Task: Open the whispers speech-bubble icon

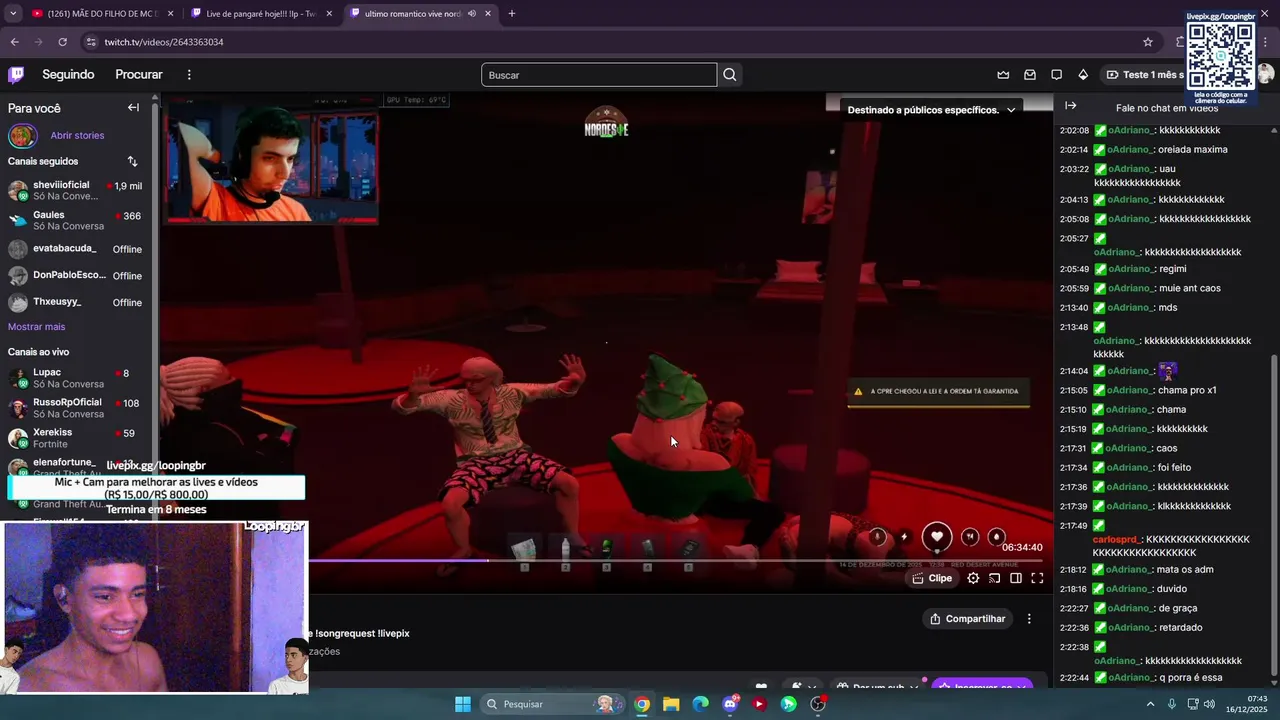Action: [1056, 75]
